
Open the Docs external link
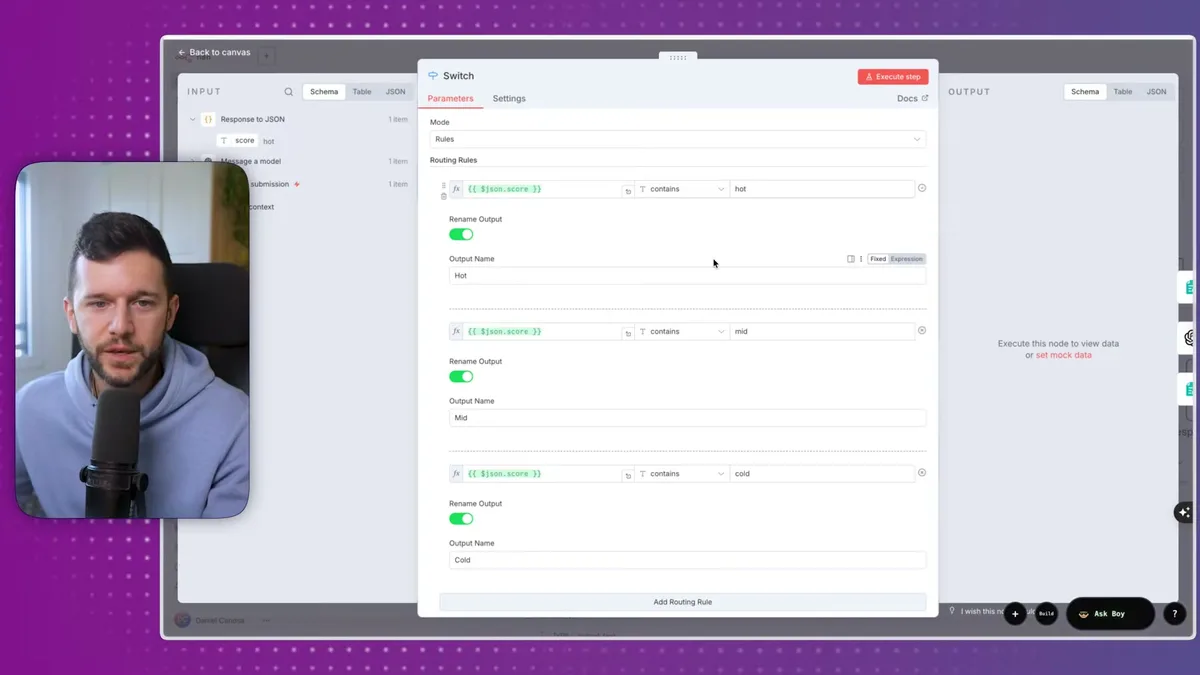(912, 99)
